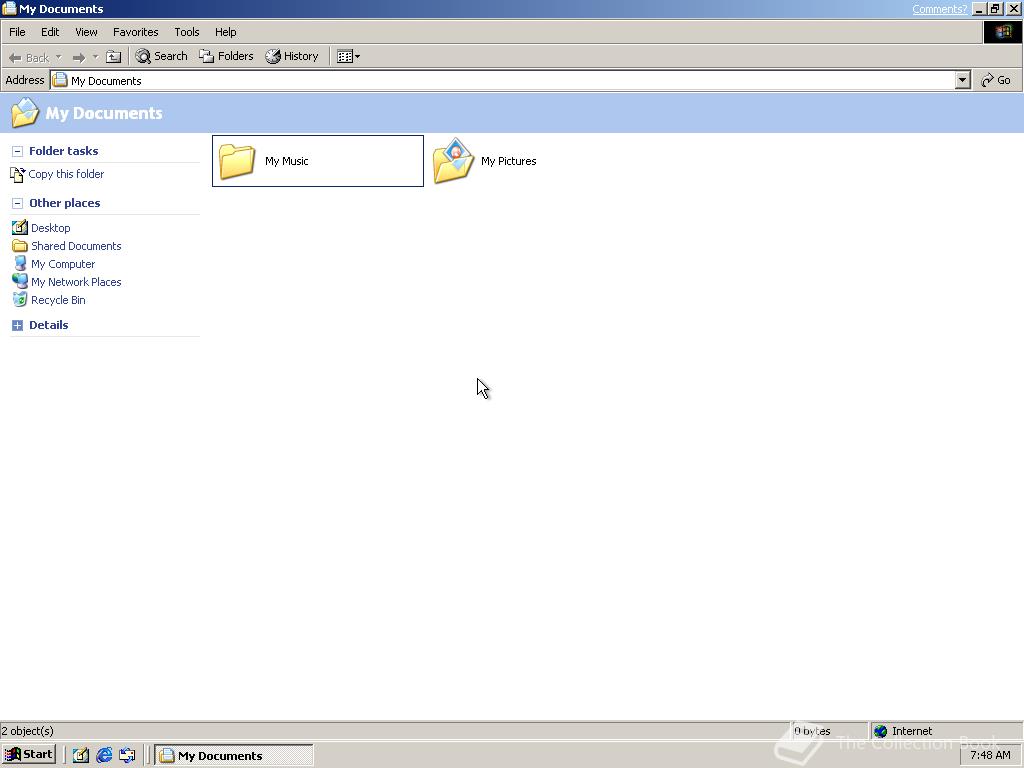Image resolution: width=1024 pixels, height=768 pixels.
Task: Minimize the My Documents window
Action: (979, 9)
